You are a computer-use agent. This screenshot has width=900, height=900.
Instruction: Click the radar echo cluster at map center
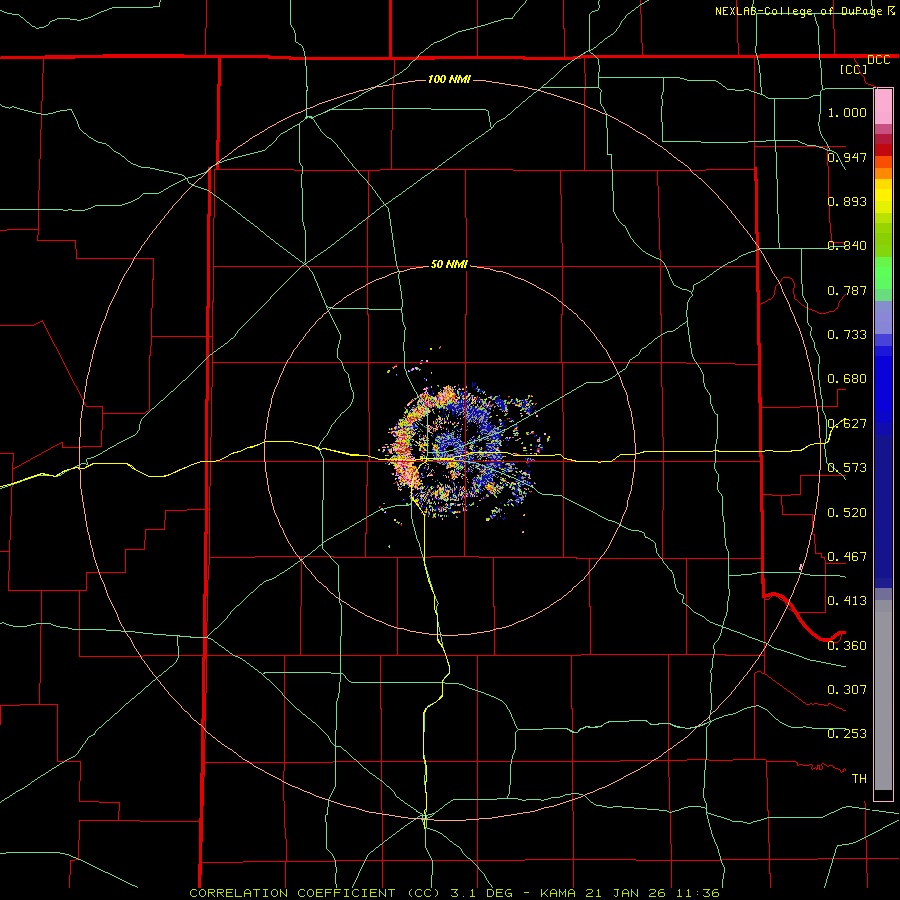[x=462, y=451]
